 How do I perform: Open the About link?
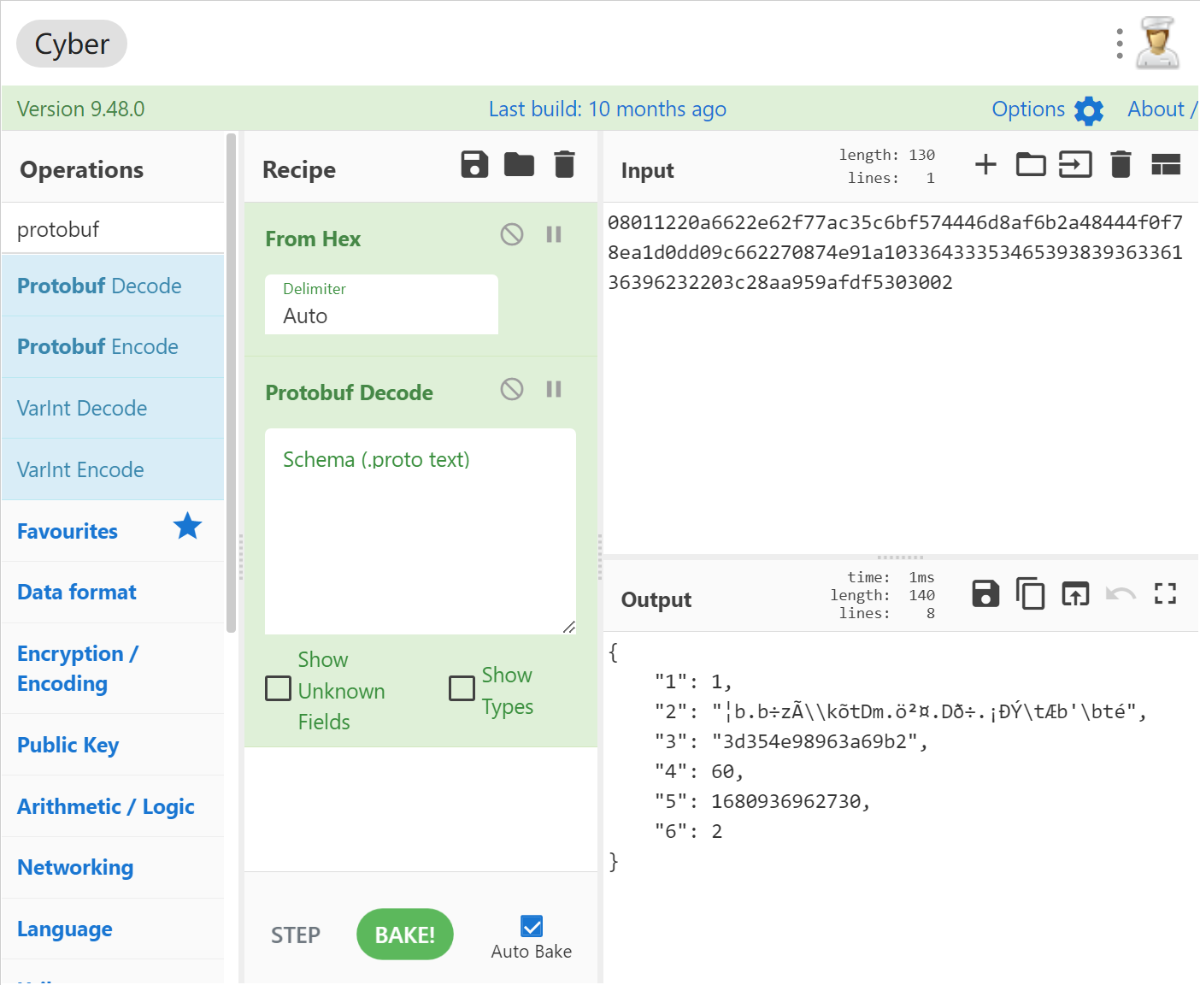pos(1161,109)
